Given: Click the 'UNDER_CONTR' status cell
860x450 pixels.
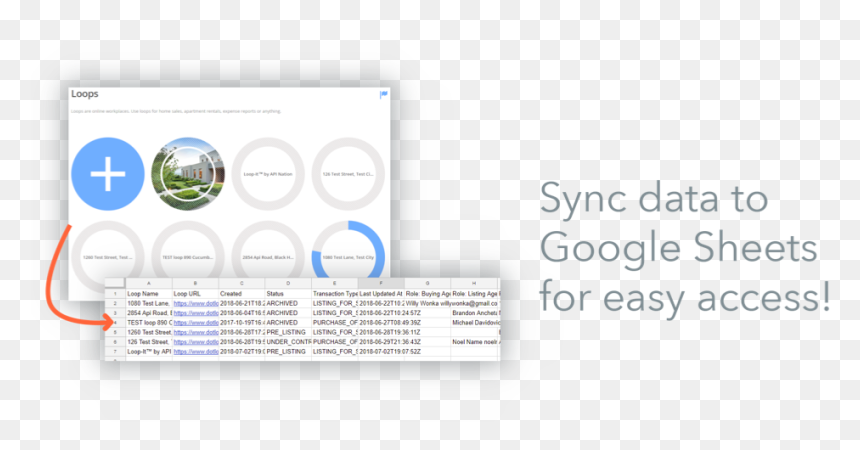Looking at the screenshot, I should coord(288,342).
